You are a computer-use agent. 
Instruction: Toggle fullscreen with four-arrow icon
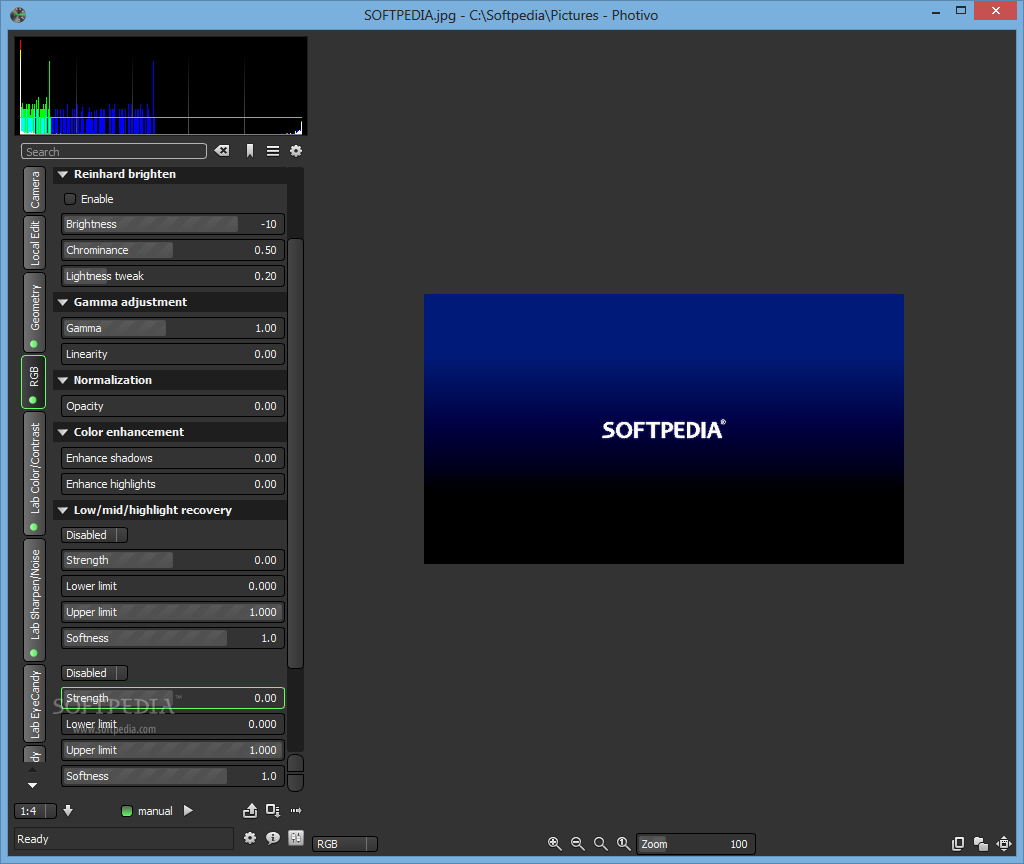1004,844
